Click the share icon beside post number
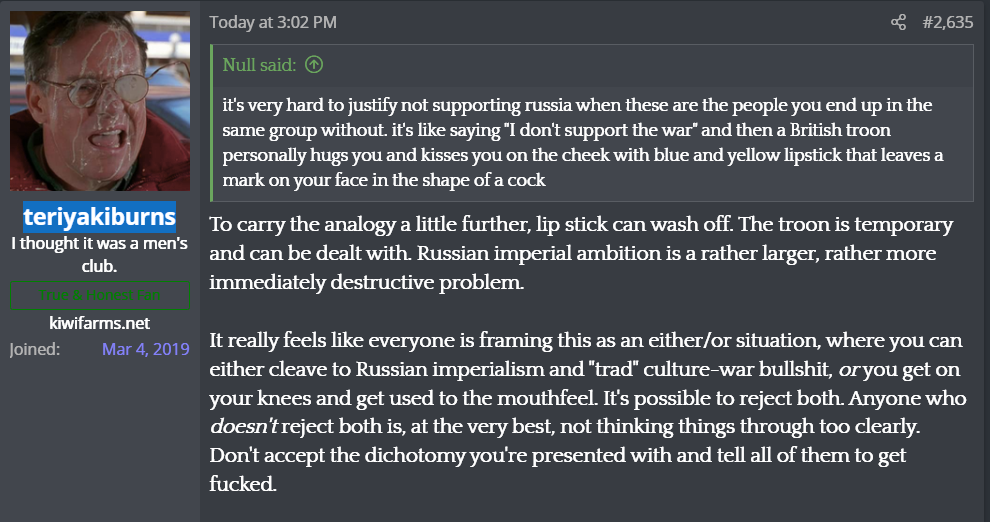The image size is (990, 522). tap(898, 22)
